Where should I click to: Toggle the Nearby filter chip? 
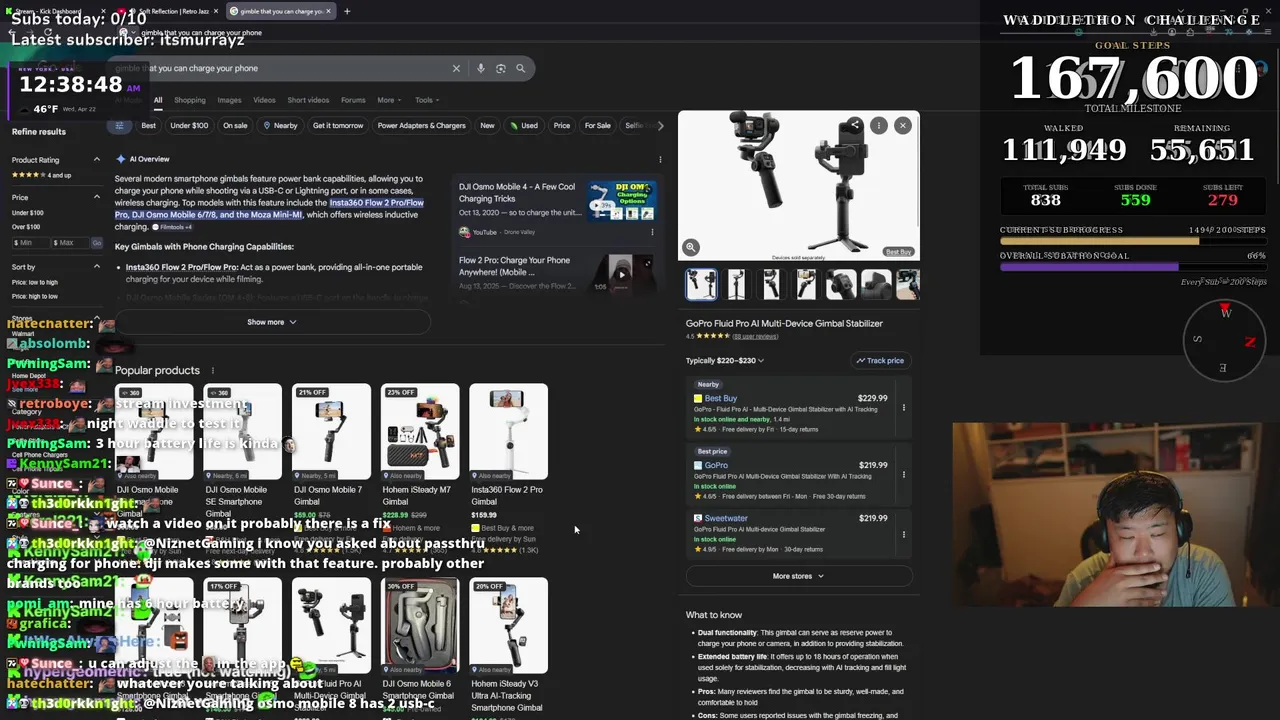click(x=280, y=126)
